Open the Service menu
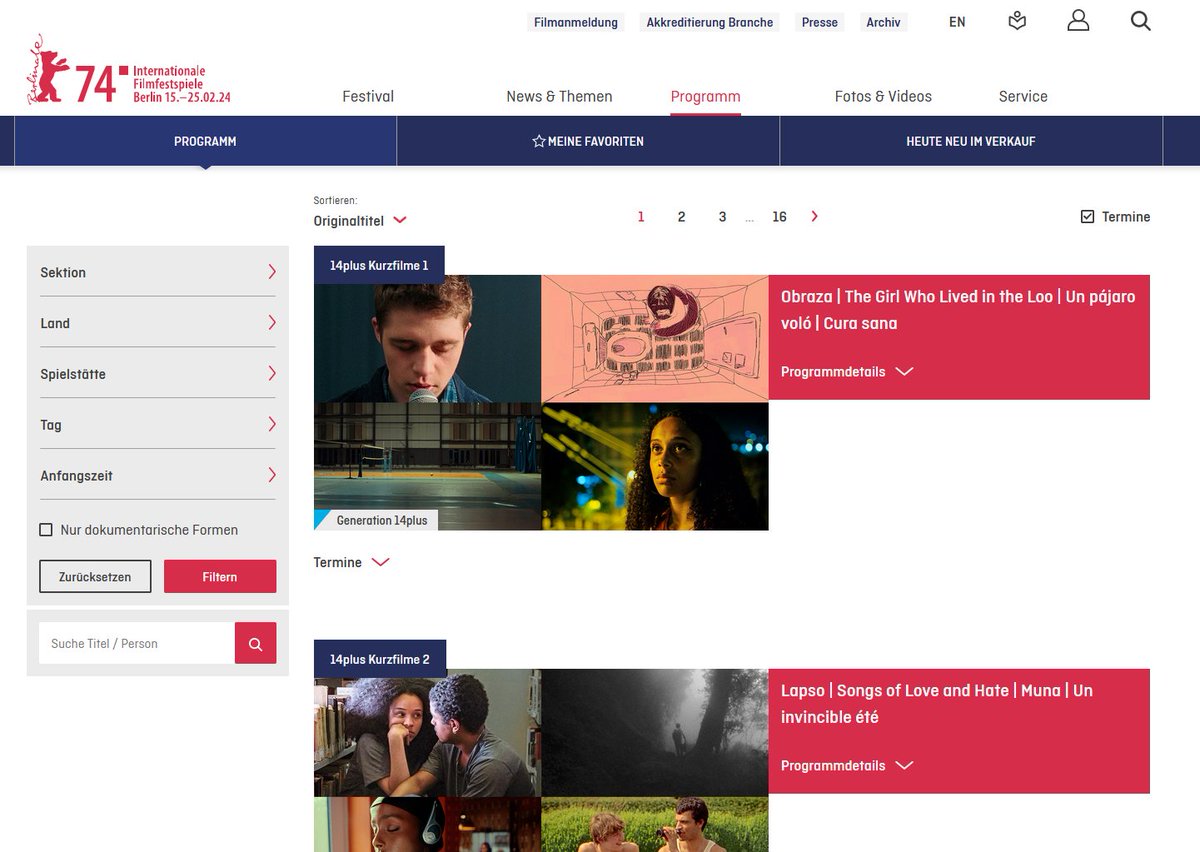The width and height of the screenshot is (1200, 852). point(1023,97)
